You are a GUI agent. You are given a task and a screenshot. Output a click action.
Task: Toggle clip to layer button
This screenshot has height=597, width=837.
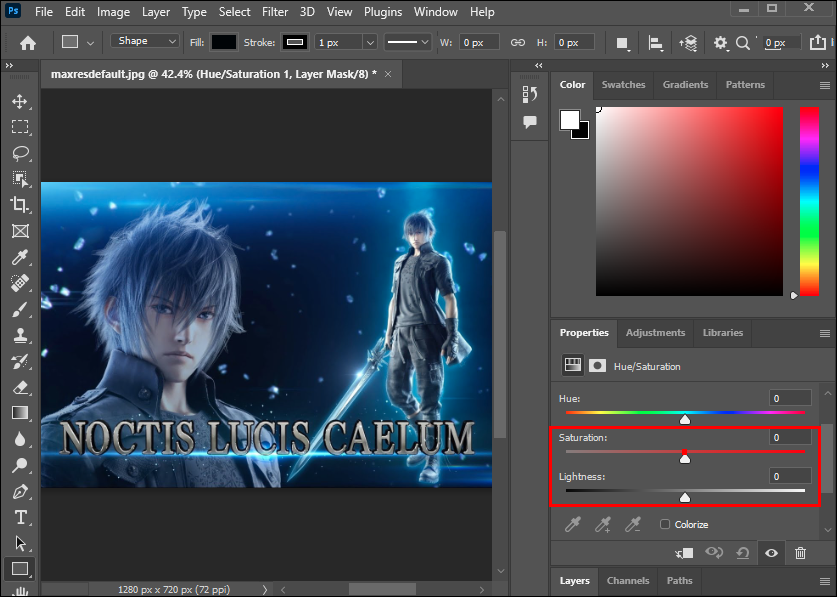pyautogui.click(x=684, y=552)
